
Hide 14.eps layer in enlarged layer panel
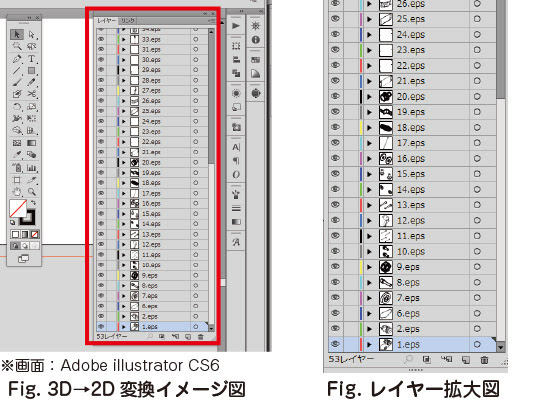[335, 189]
